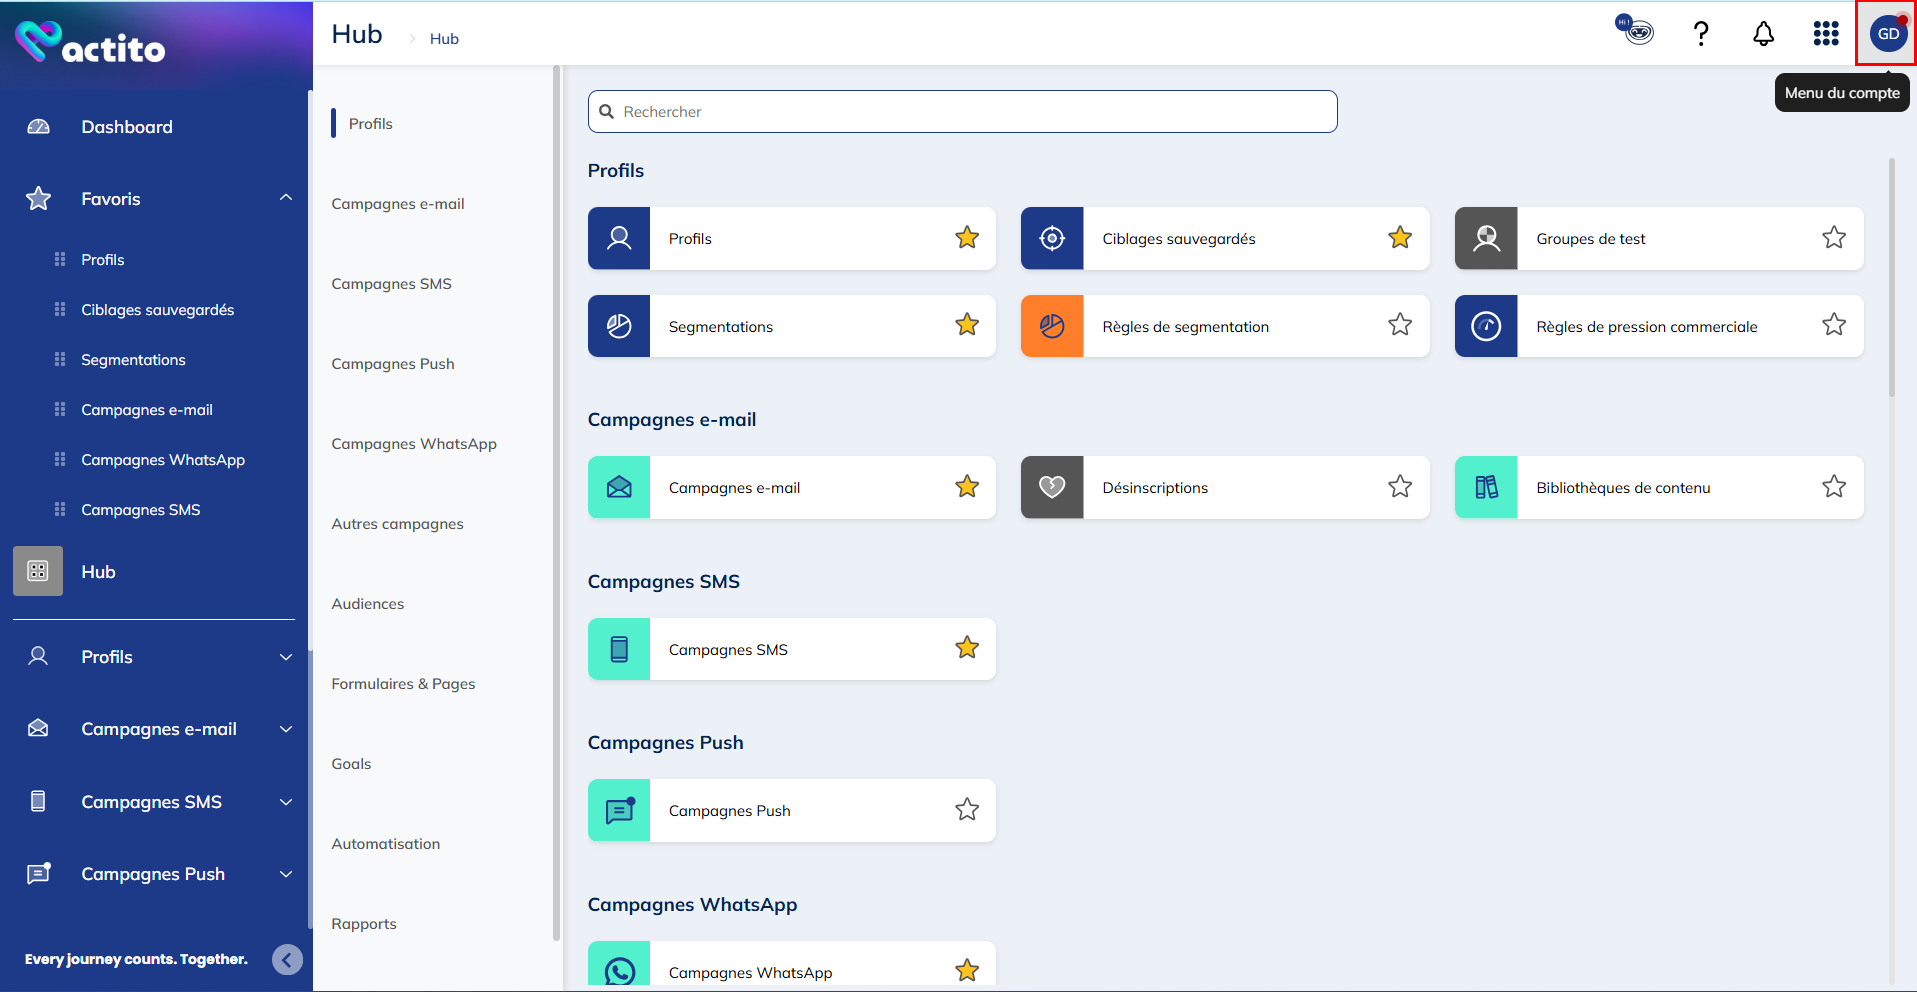Click the Rechercher search field

coord(962,112)
